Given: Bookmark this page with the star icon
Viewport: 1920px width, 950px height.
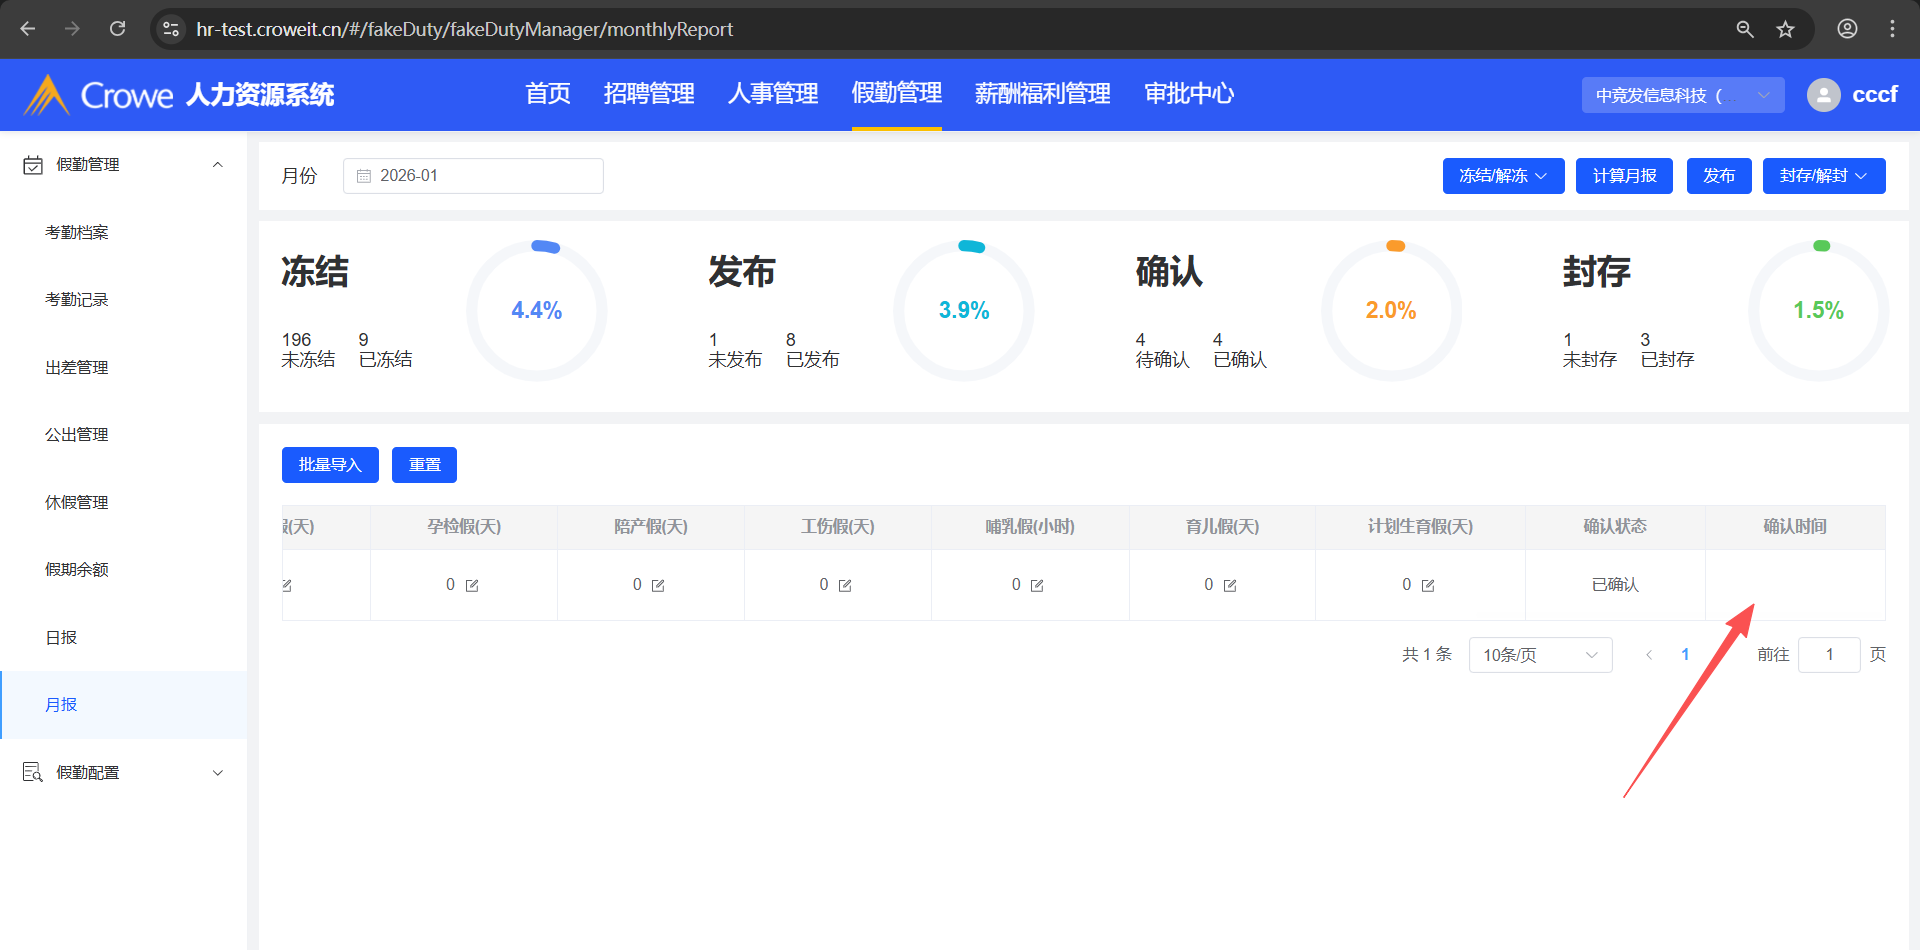Looking at the screenshot, I should [1785, 29].
